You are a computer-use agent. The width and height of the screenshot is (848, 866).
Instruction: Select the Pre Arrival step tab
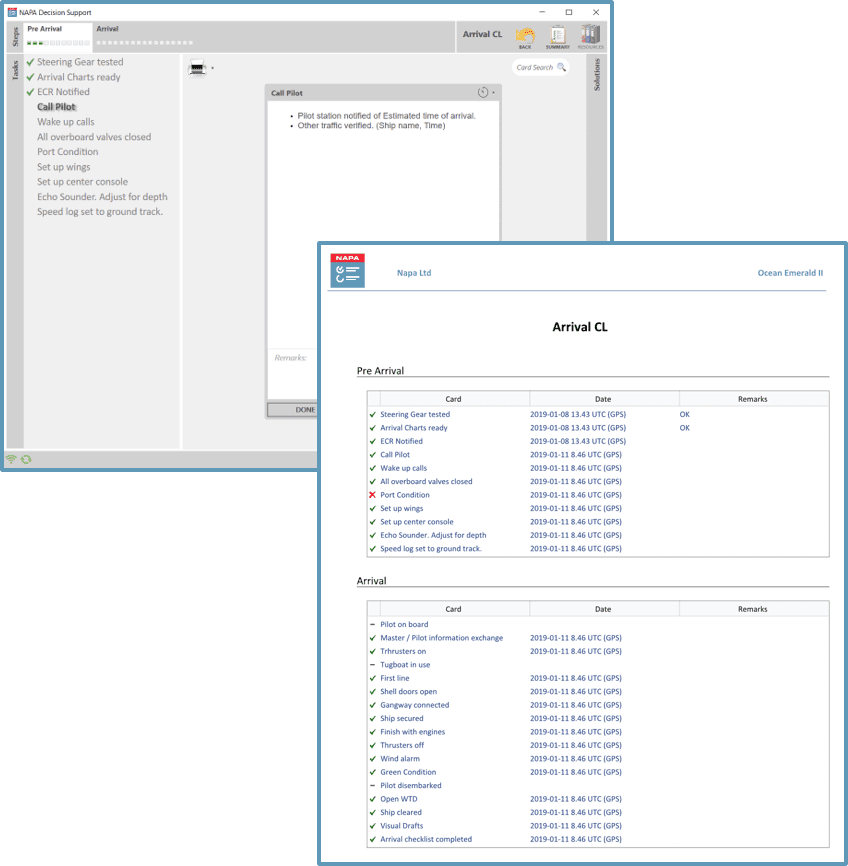click(57, 36)
